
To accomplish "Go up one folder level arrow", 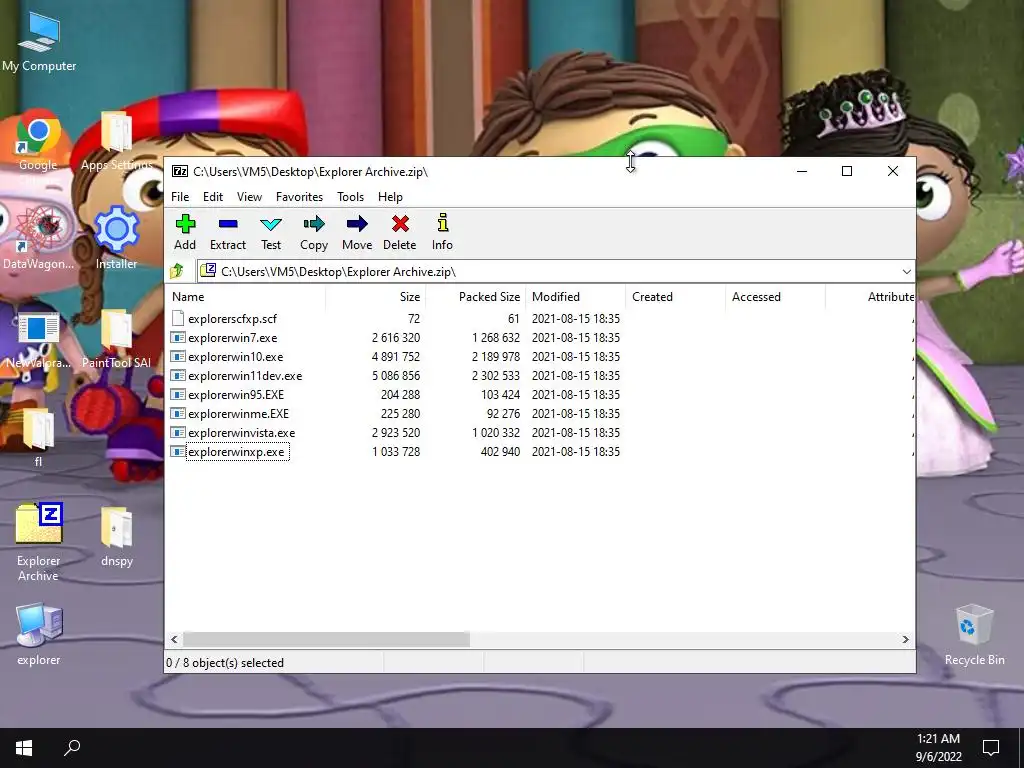I will click(177, 271).
